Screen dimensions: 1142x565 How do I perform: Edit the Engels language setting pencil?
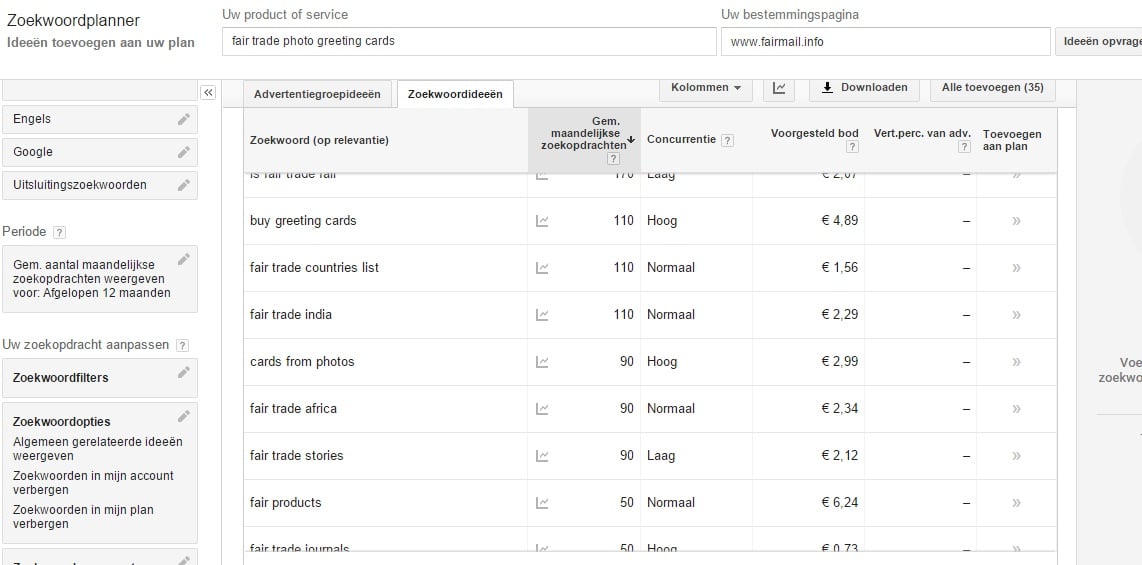click(184, 119)
